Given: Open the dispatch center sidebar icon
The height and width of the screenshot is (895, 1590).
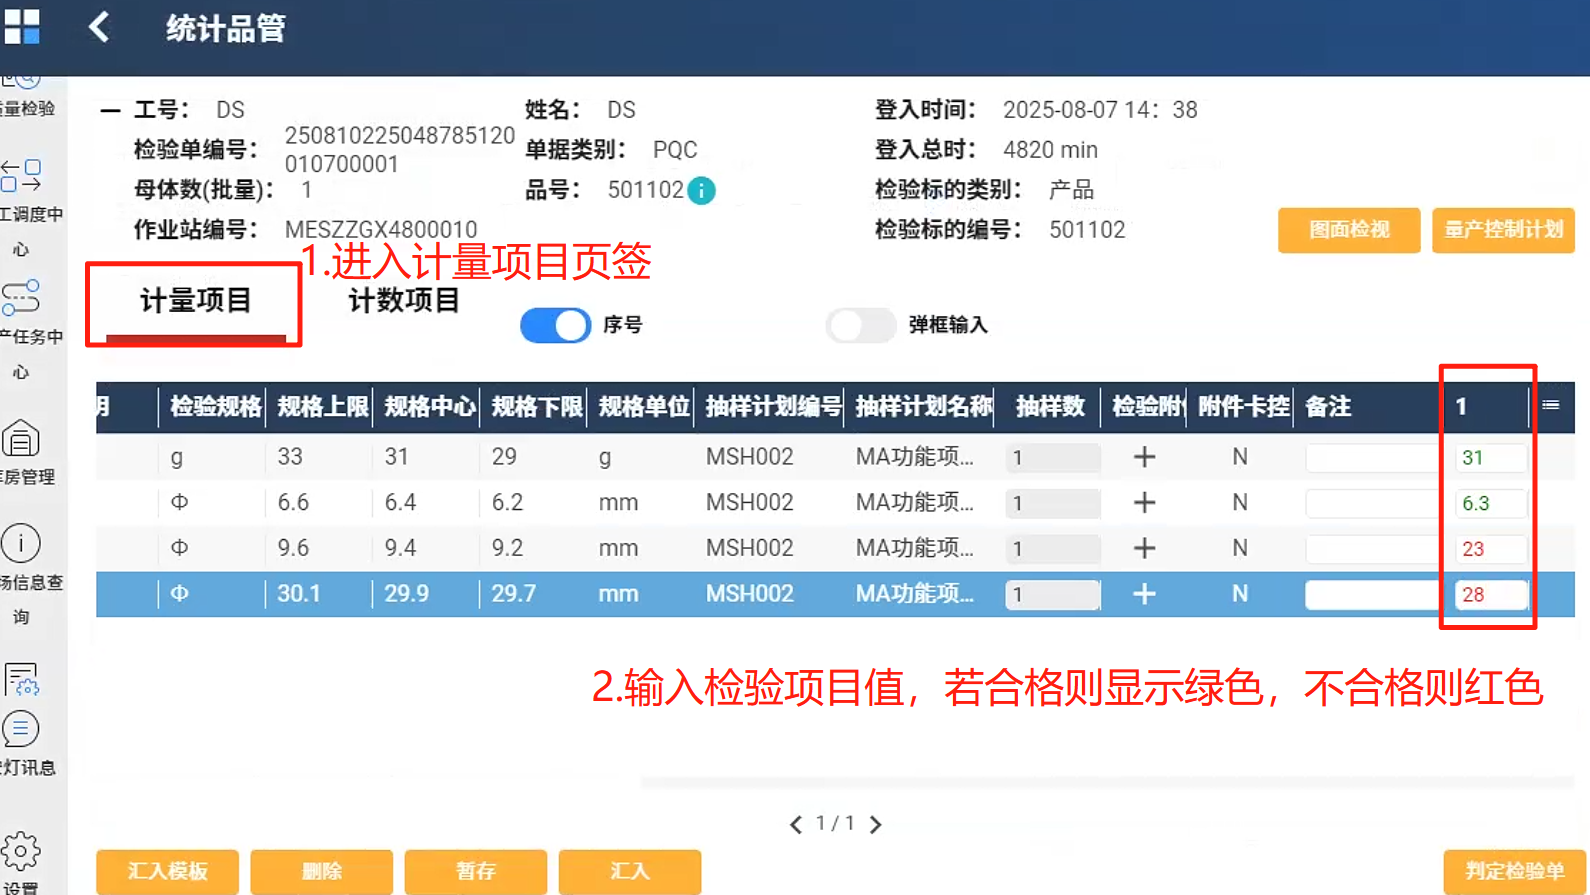Looking at the screenshot, I should (x=22, y=176).
